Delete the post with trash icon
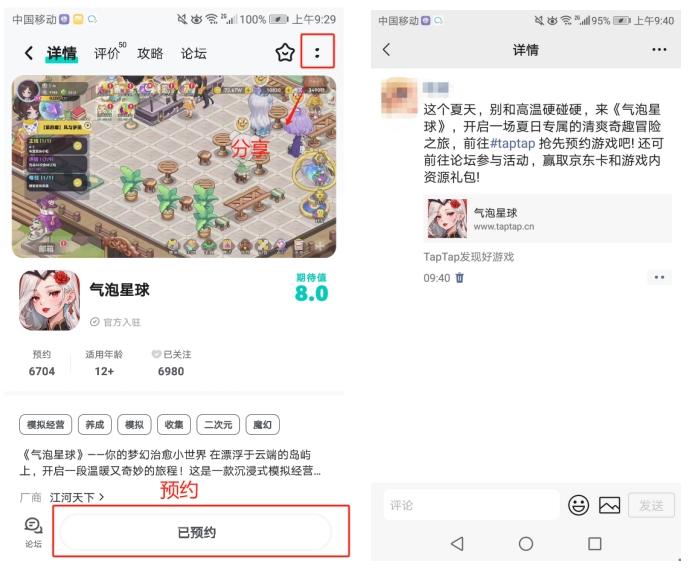 click(x=460, y=278)
